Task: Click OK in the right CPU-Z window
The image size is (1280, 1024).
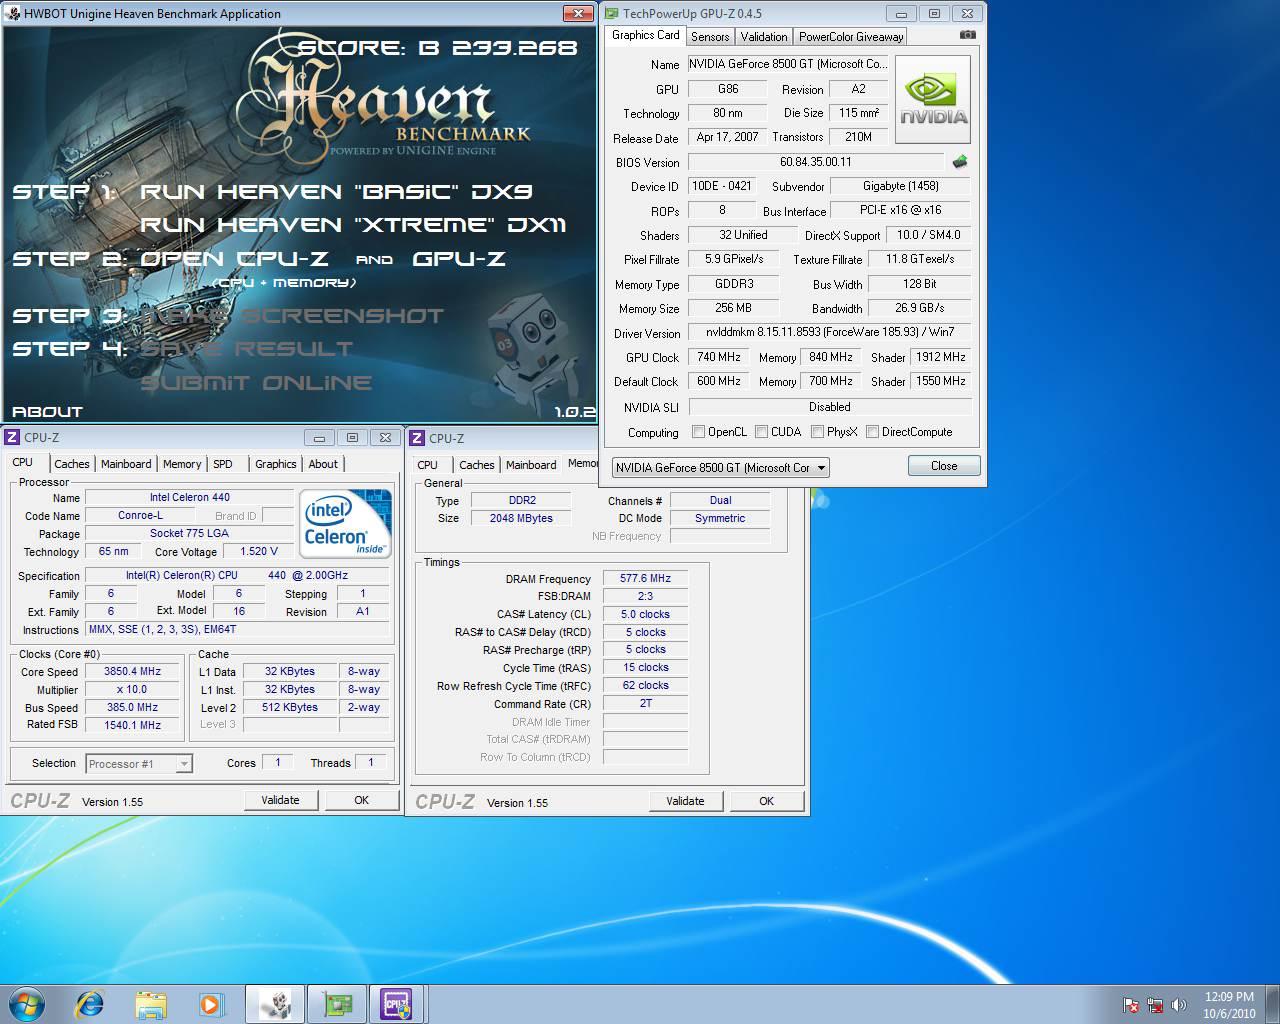Action: coord(766,801)
